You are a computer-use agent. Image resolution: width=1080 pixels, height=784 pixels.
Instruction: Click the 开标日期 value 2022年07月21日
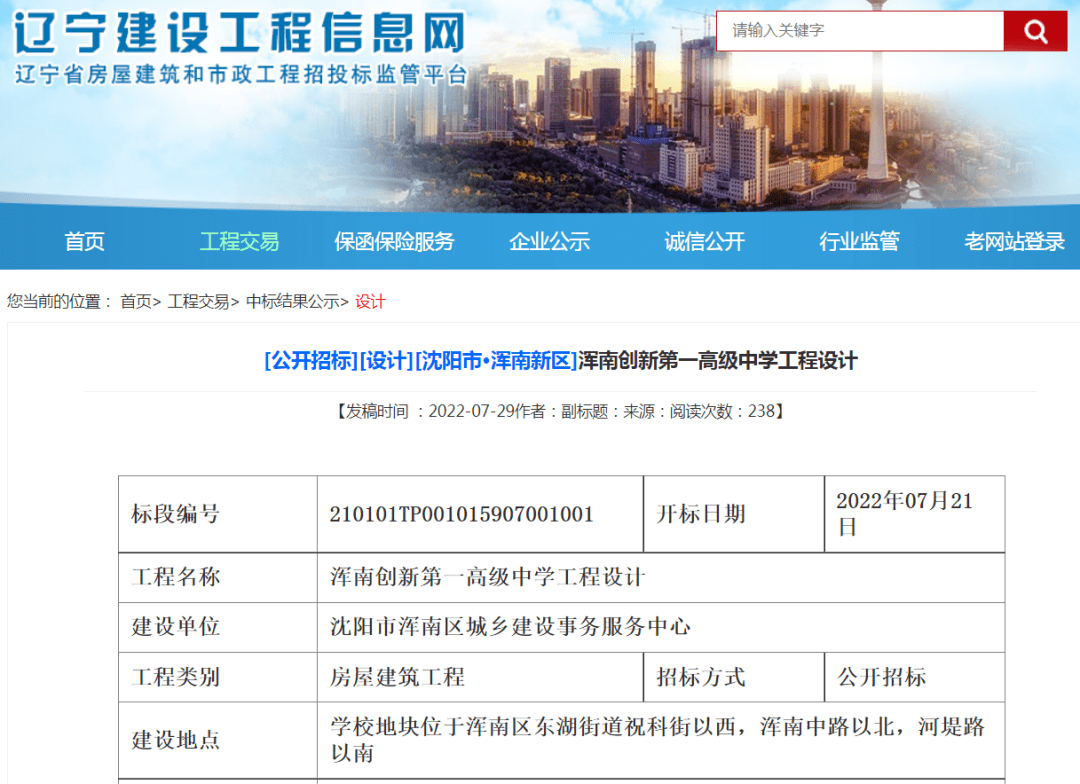click(904, 514)
